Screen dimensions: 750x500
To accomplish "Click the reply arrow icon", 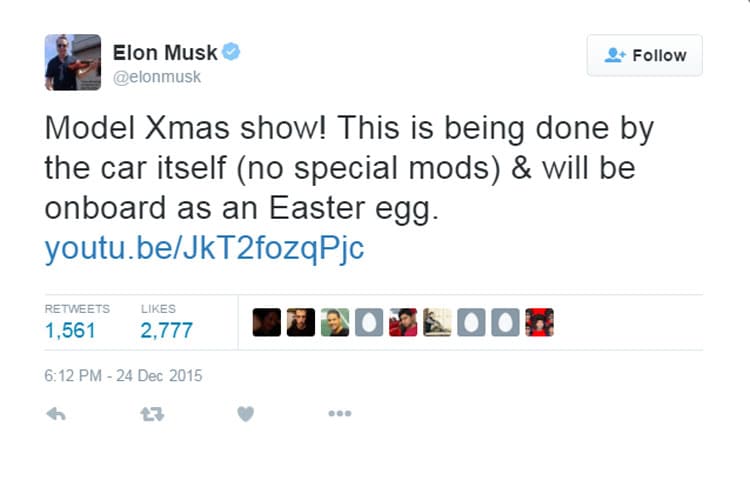I will point(56,414).
